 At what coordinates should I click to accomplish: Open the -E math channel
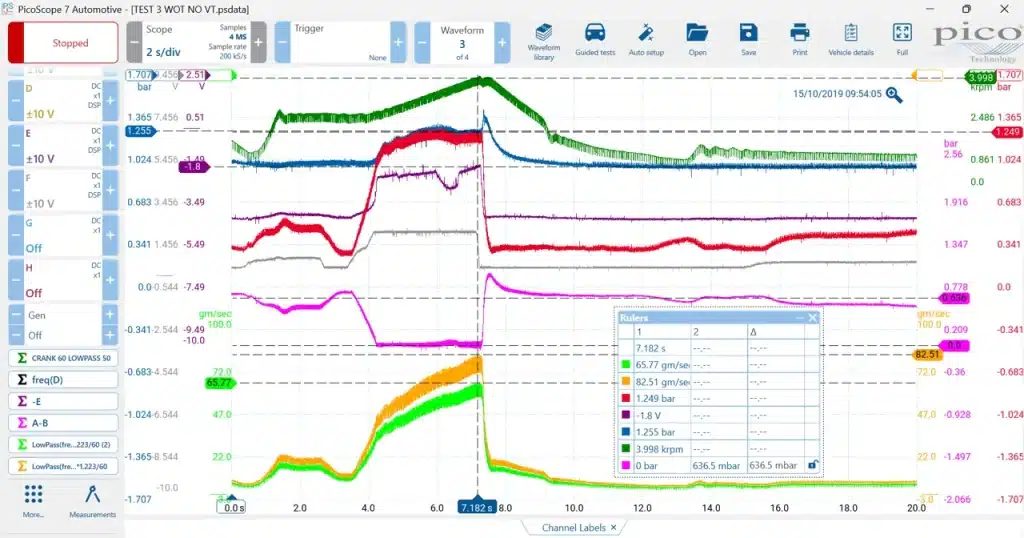63,401
